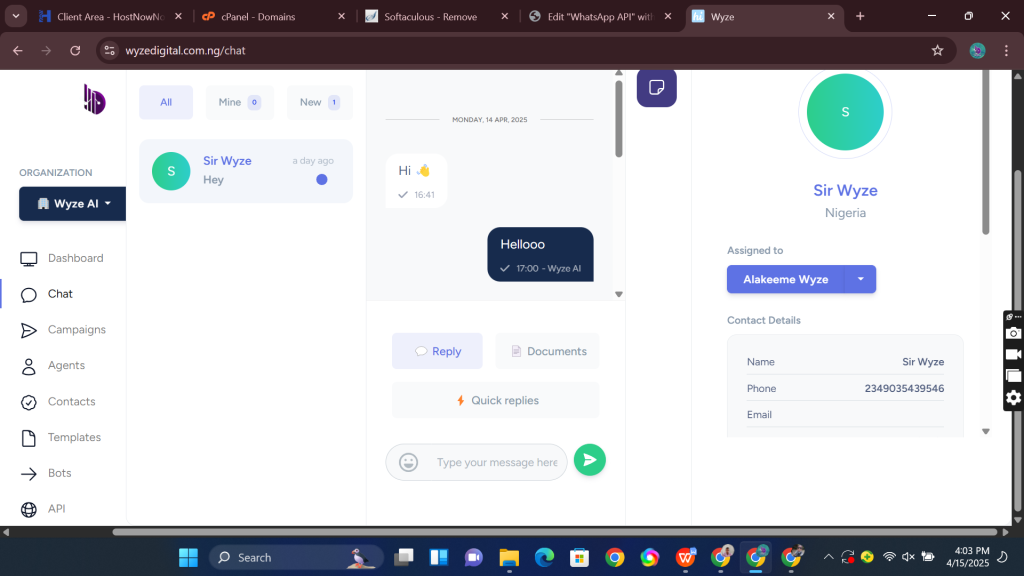This screenshot has height=576, width=1024.
Task: Click the Bots arrow icon
Action: (x=29, y=473)
